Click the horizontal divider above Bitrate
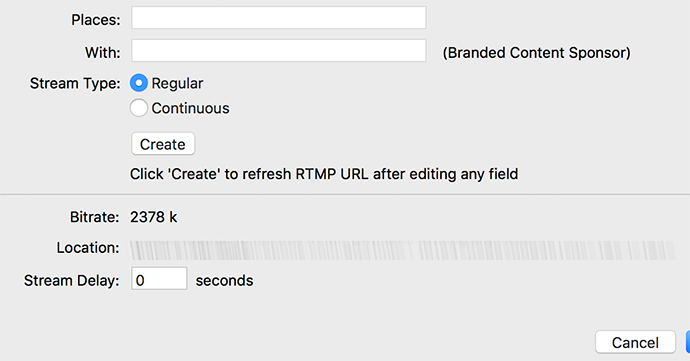Screen dimensions: 690x361 tap(345, 194)
